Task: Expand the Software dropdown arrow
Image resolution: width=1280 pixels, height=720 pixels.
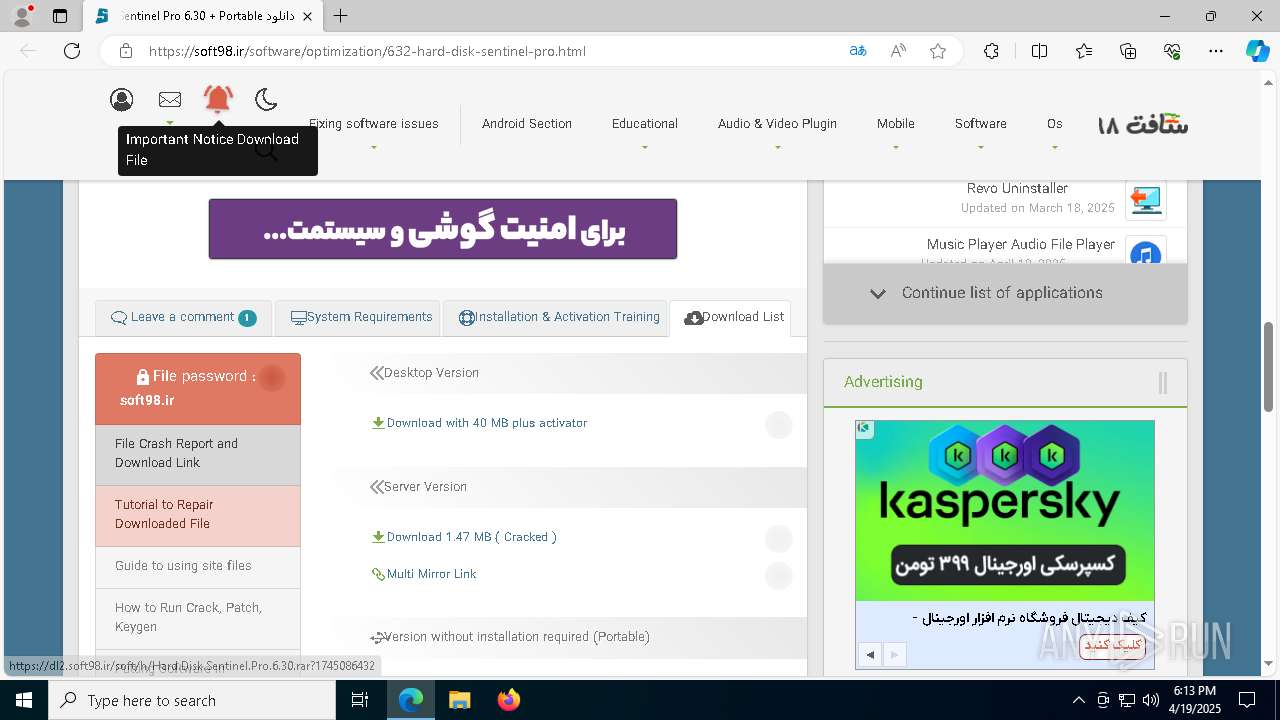Action: 981,148
